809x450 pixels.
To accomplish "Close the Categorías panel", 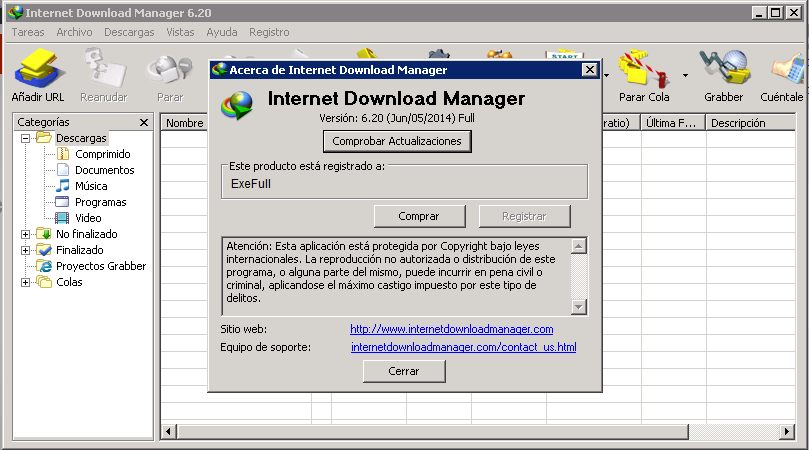I will coord(144,122).
